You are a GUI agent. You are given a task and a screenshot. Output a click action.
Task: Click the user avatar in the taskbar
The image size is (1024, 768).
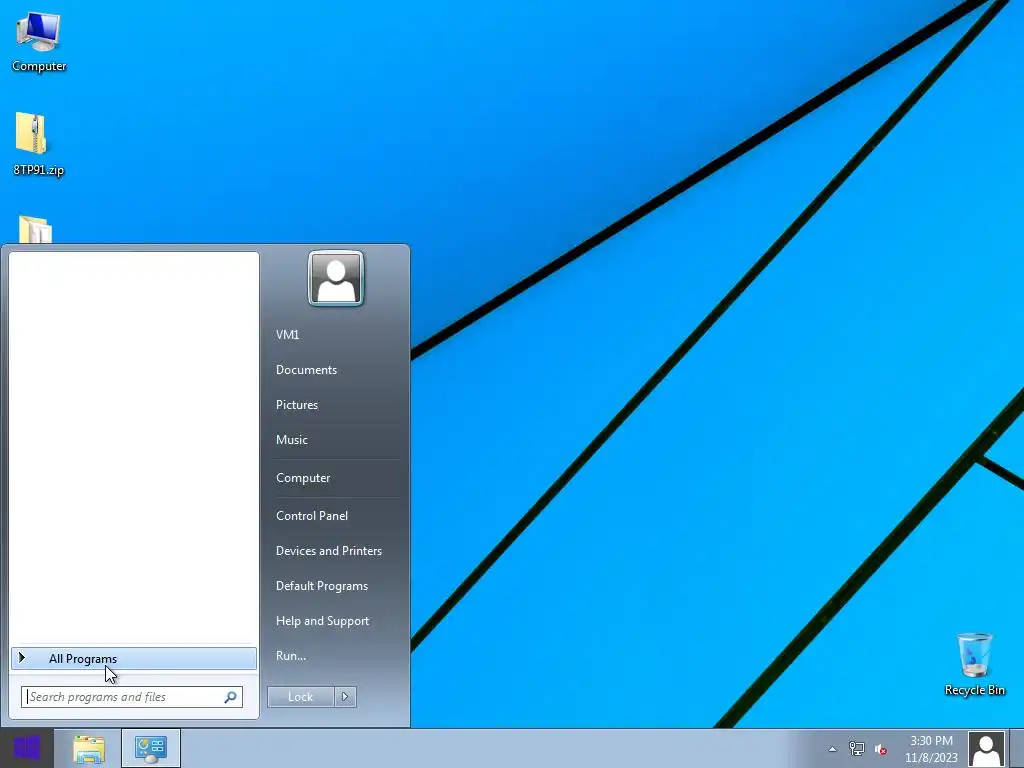click(986, 749)
